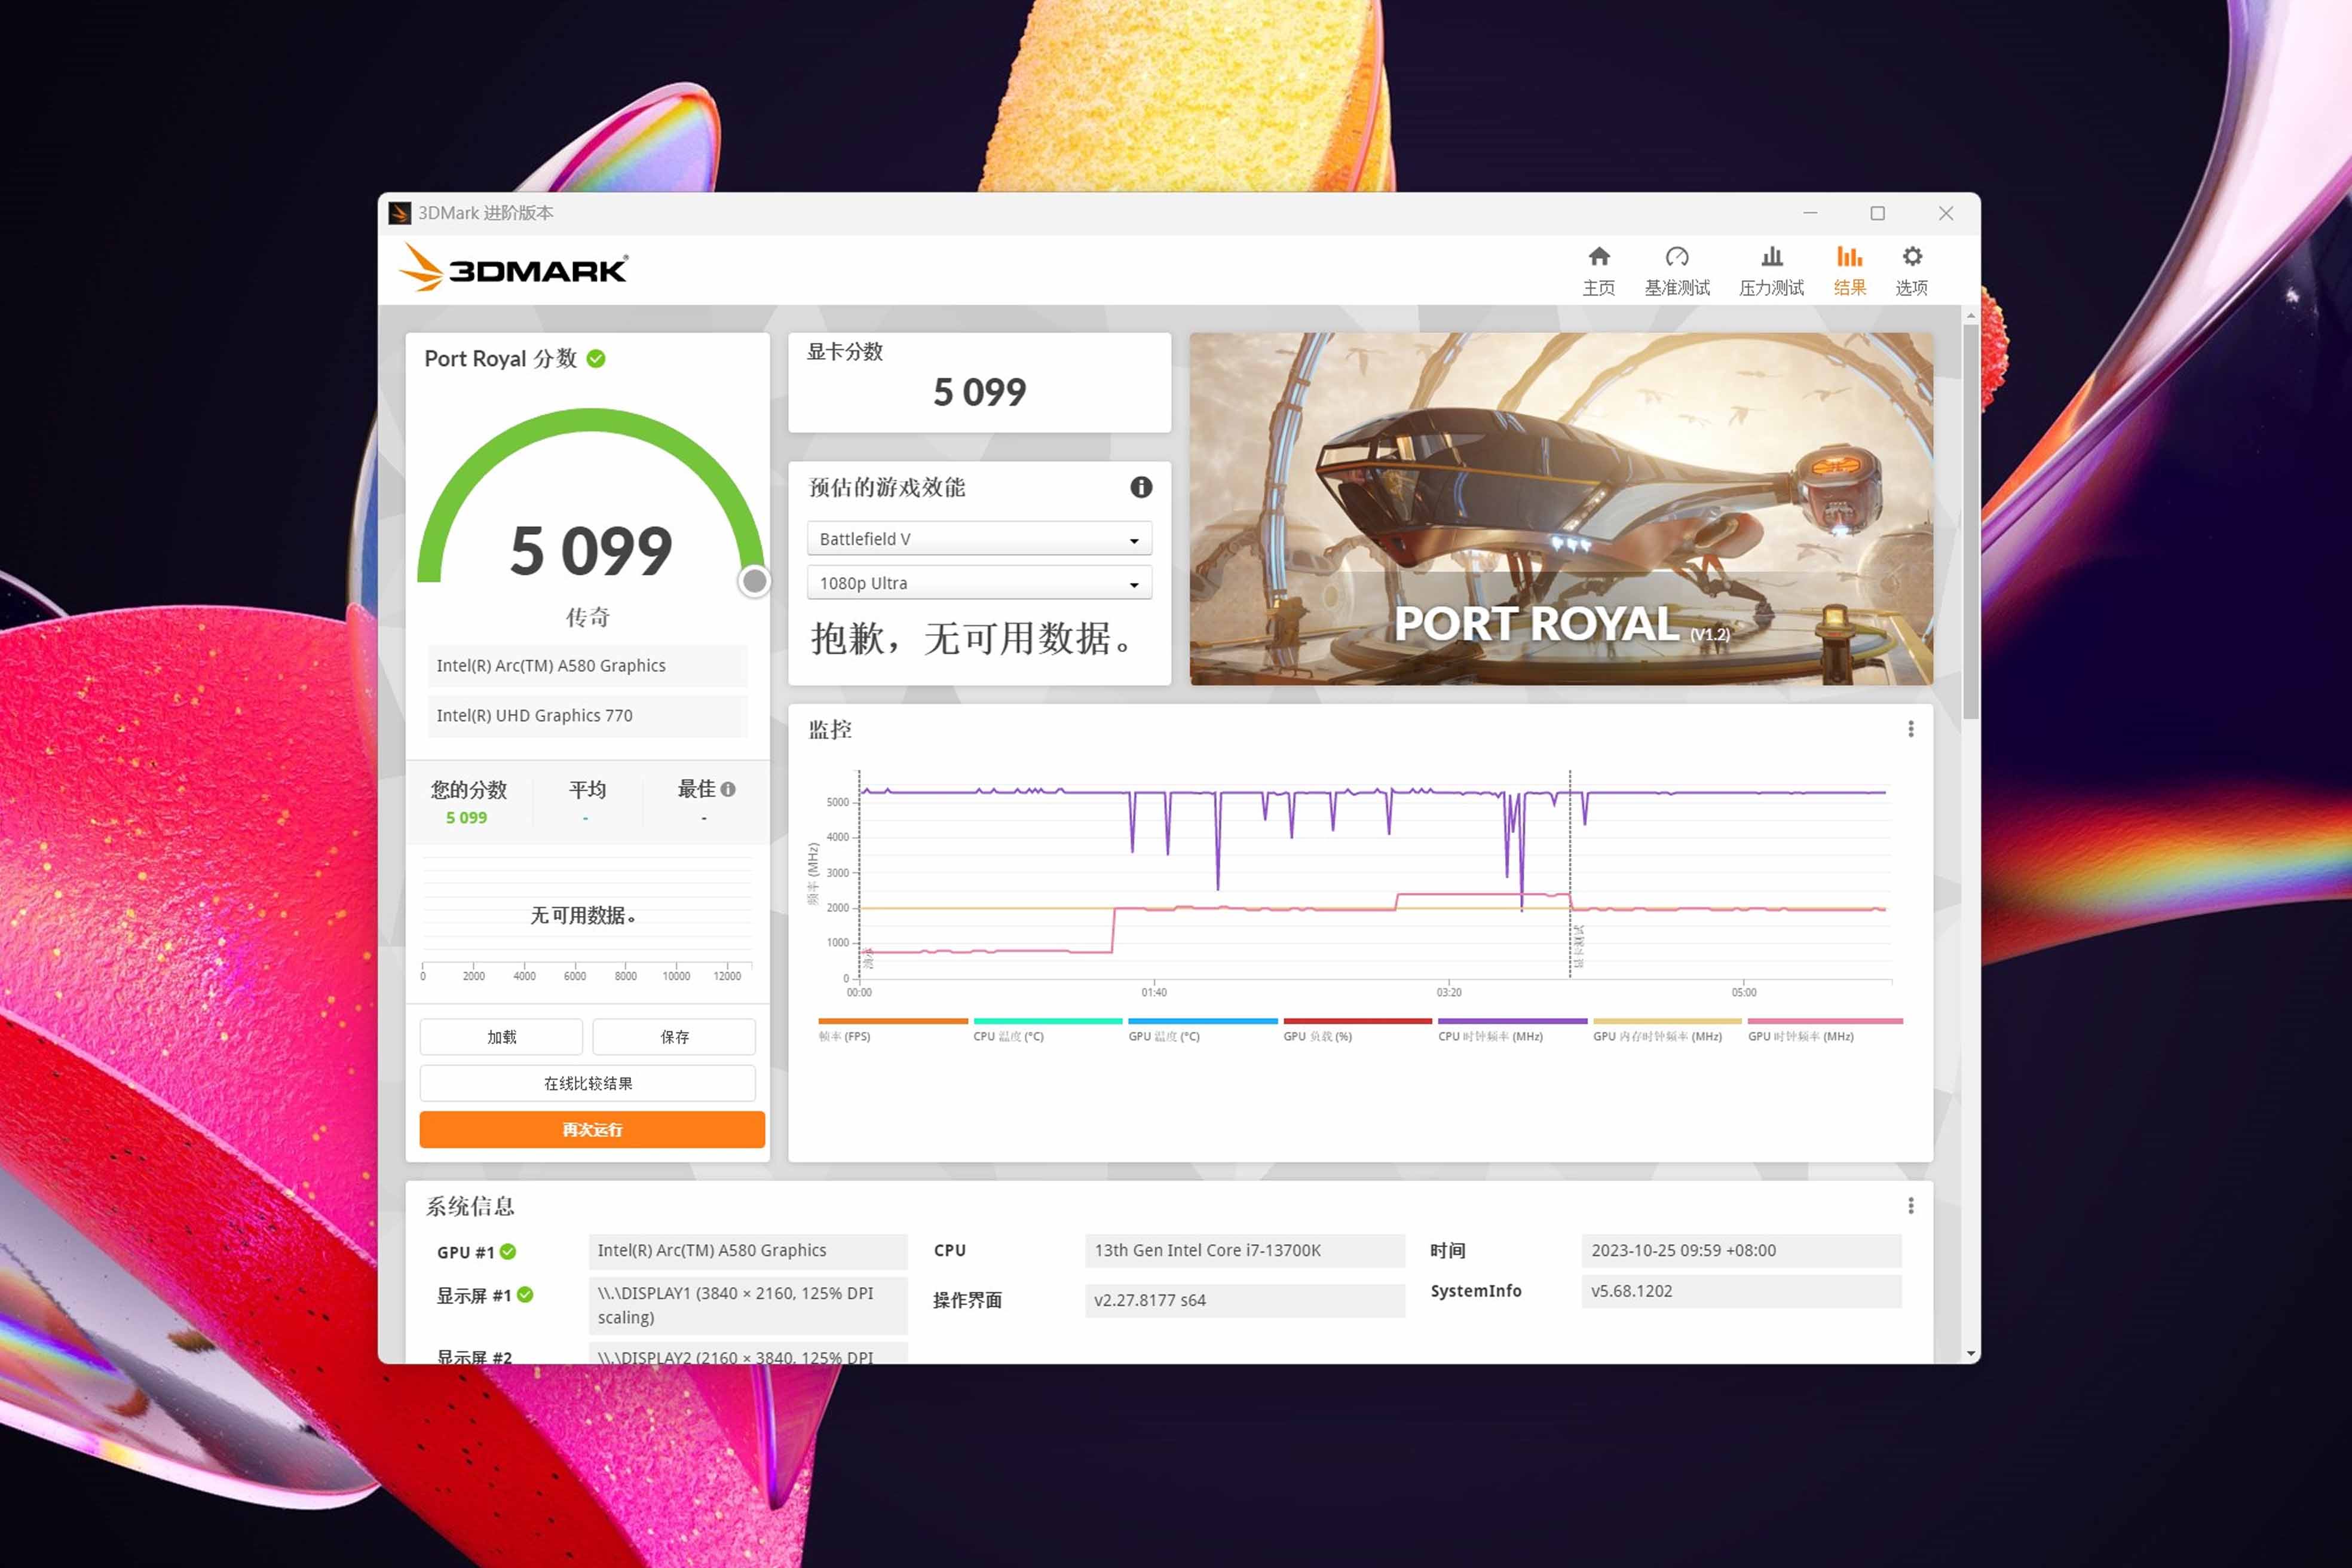Open the 系统信息 panel three-dot menu
Image resolution: width=2352 pixels, height=1568 pixels.
(x=1911, y=1206)
